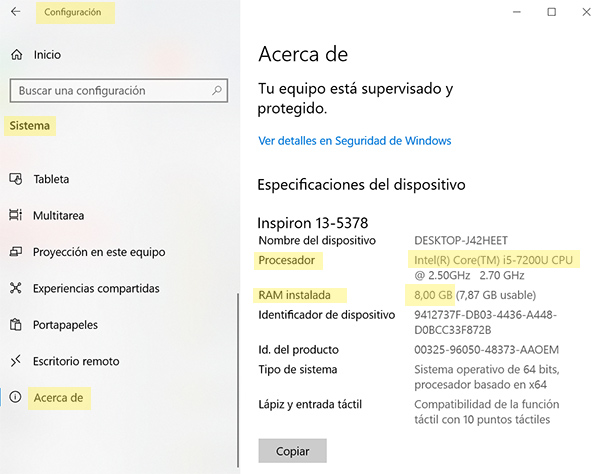The image size is (600, 474).
Task: Open the Multitarea settings page
Action: click(x=58, y=215)
